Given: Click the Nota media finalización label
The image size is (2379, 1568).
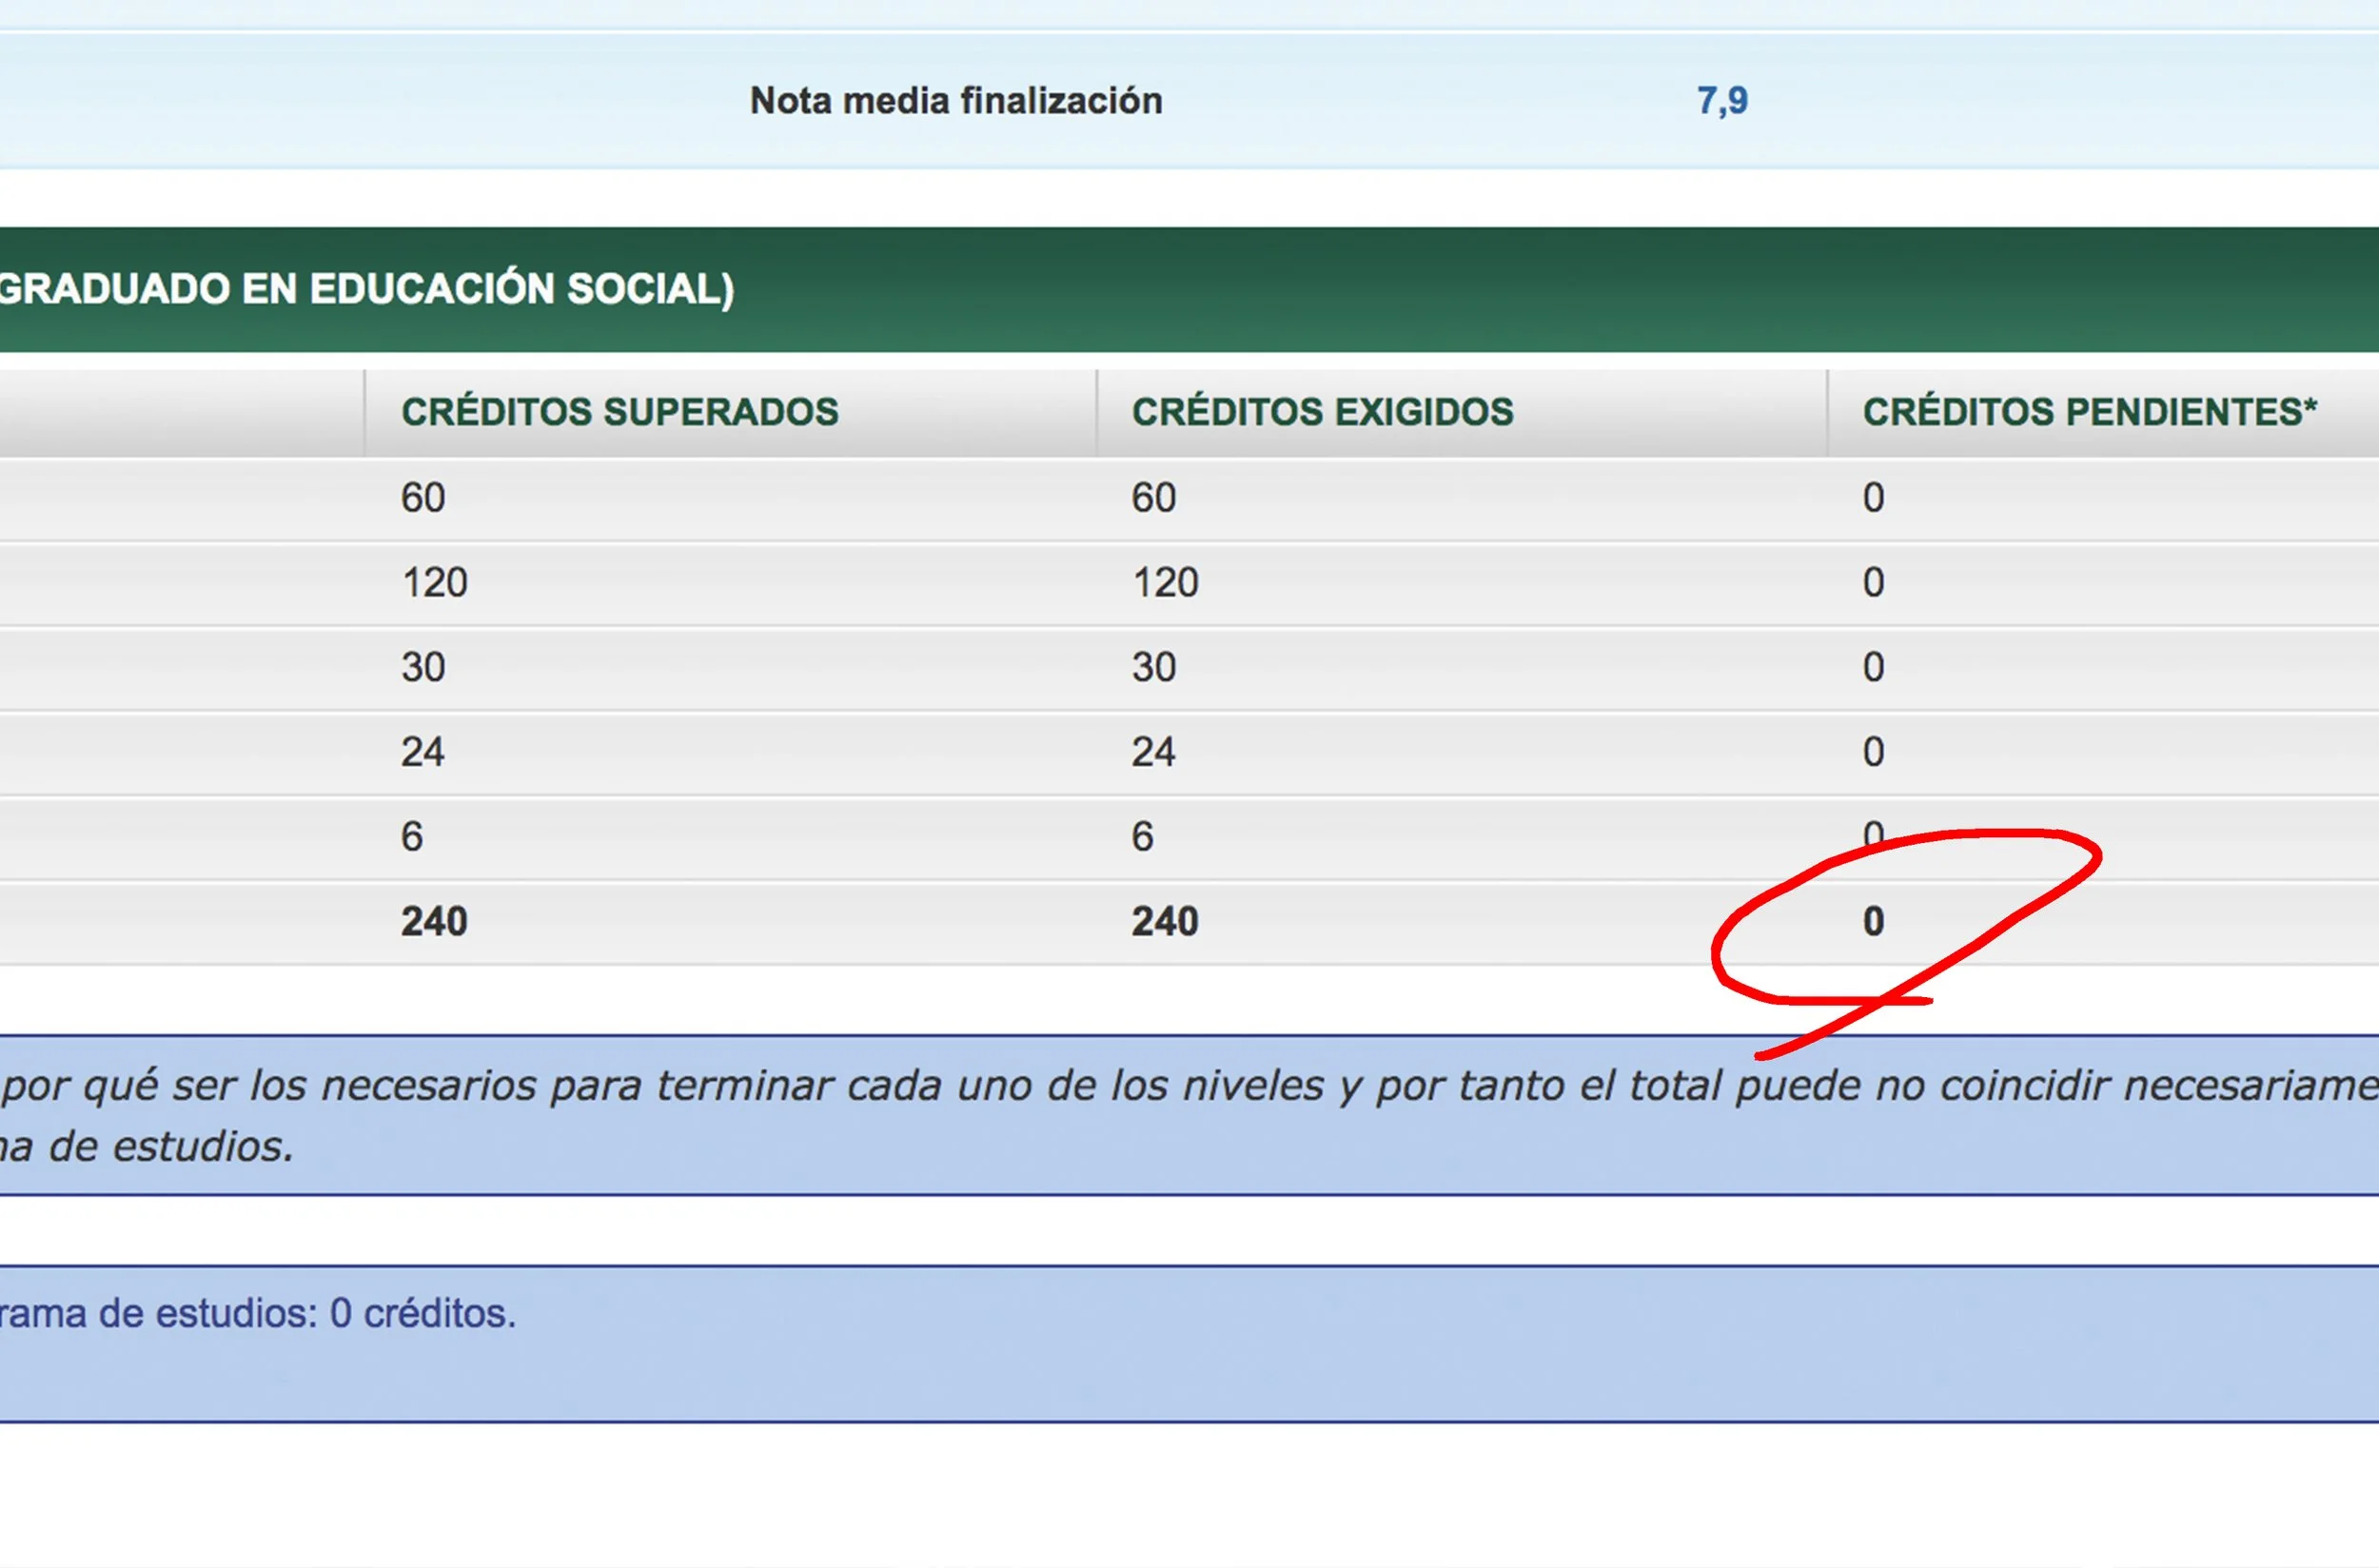Looking at the screenshot, I should (955, 101).
